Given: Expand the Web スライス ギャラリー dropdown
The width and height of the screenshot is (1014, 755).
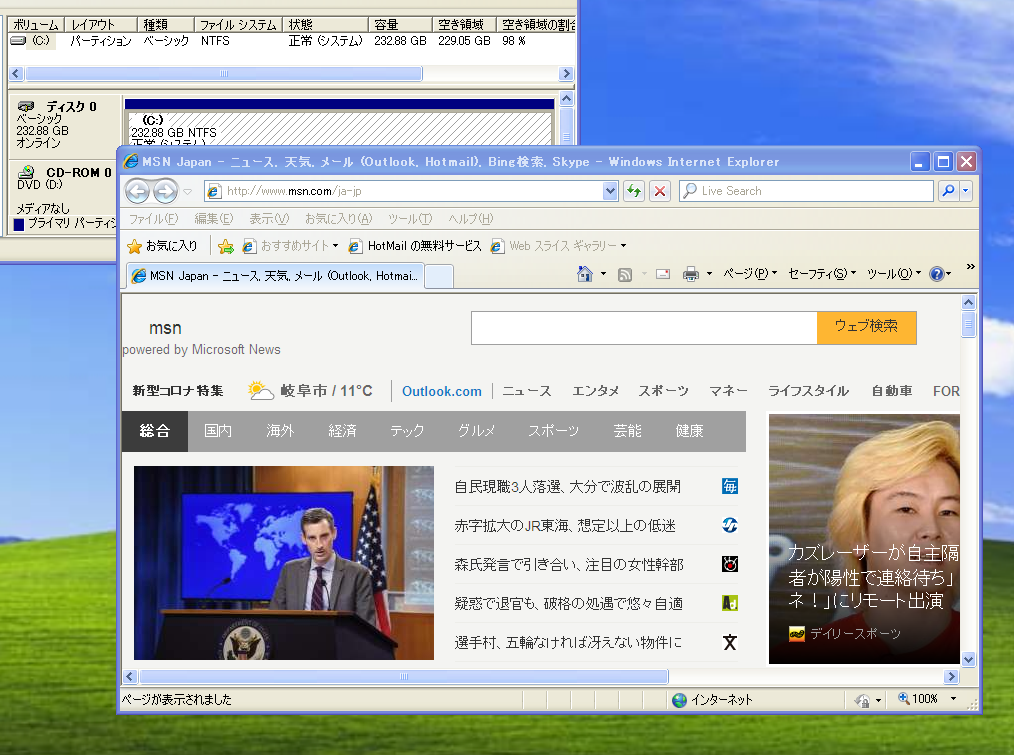Looking at the screenshot, I should click(x=623, y=246).
